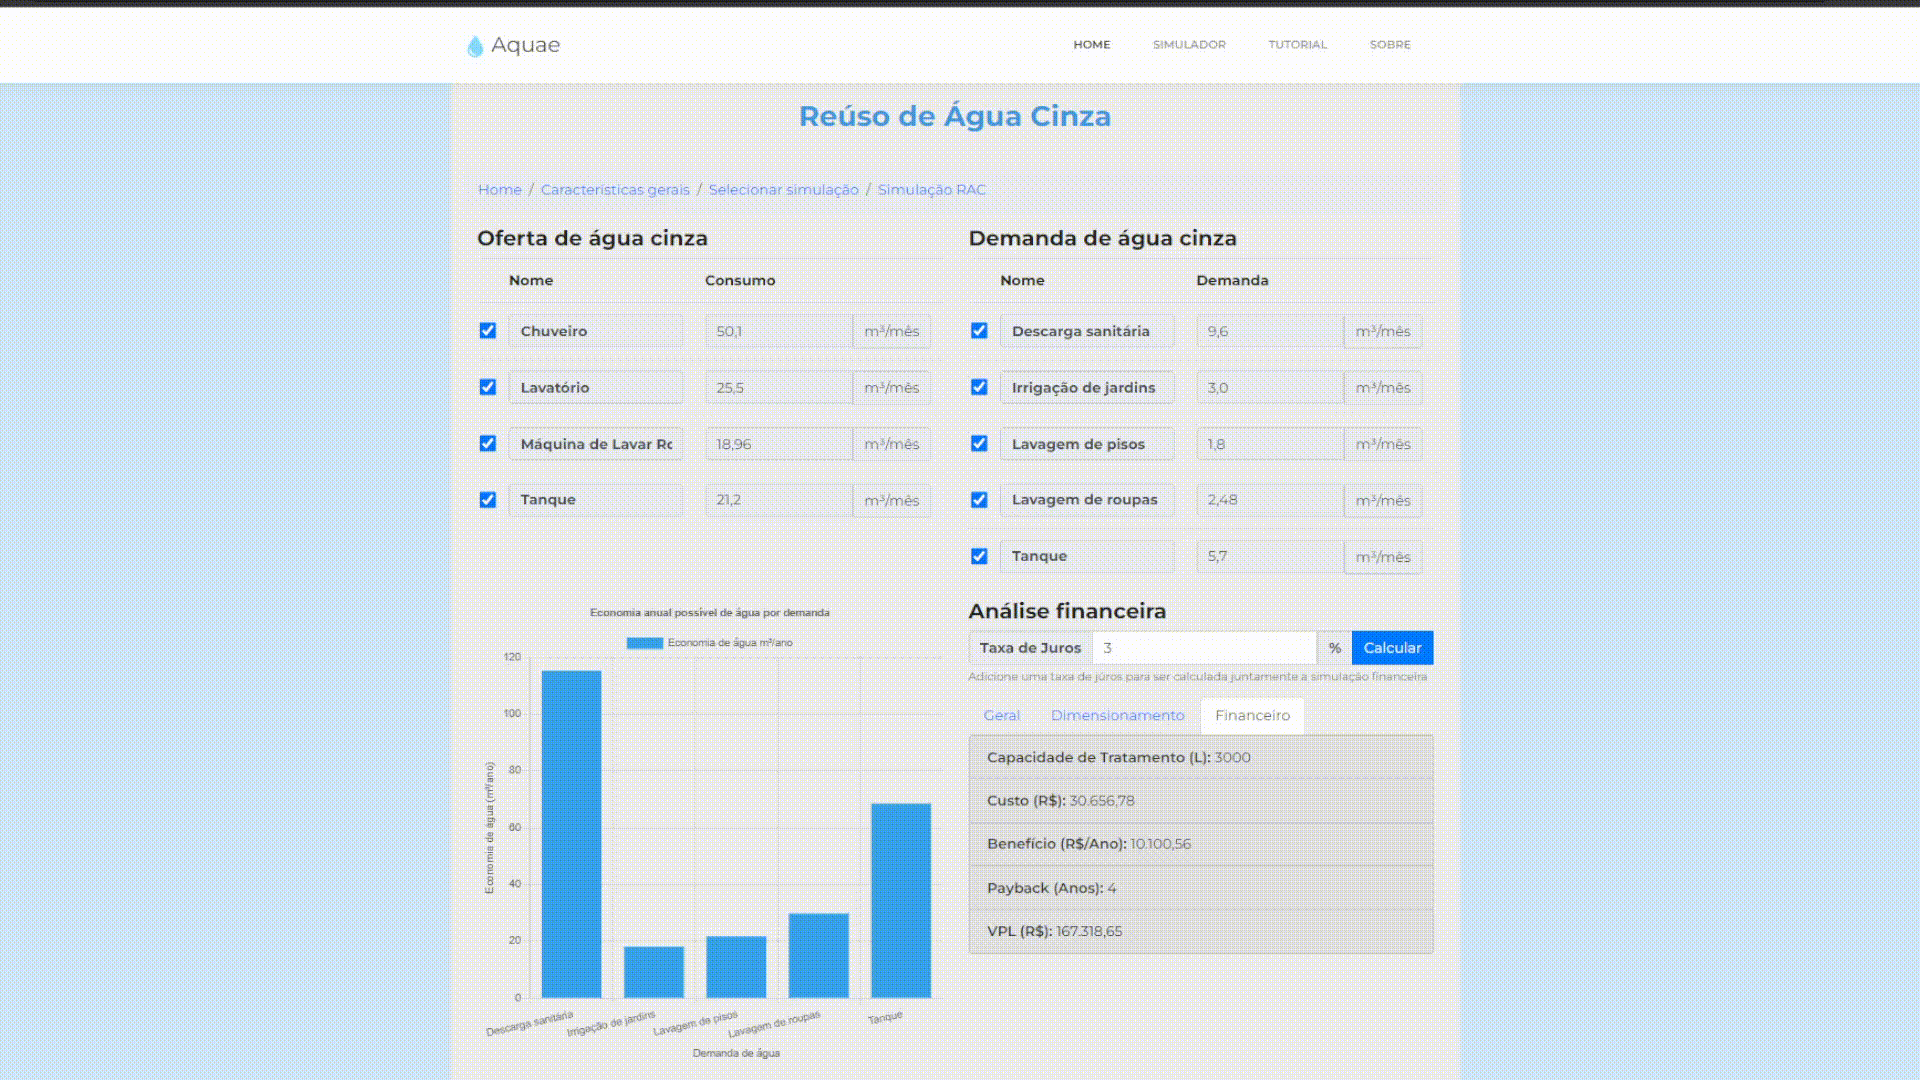Uncheck the Chuveiro checkbox
The image size is (1920, 1080).
pos(488,331)
